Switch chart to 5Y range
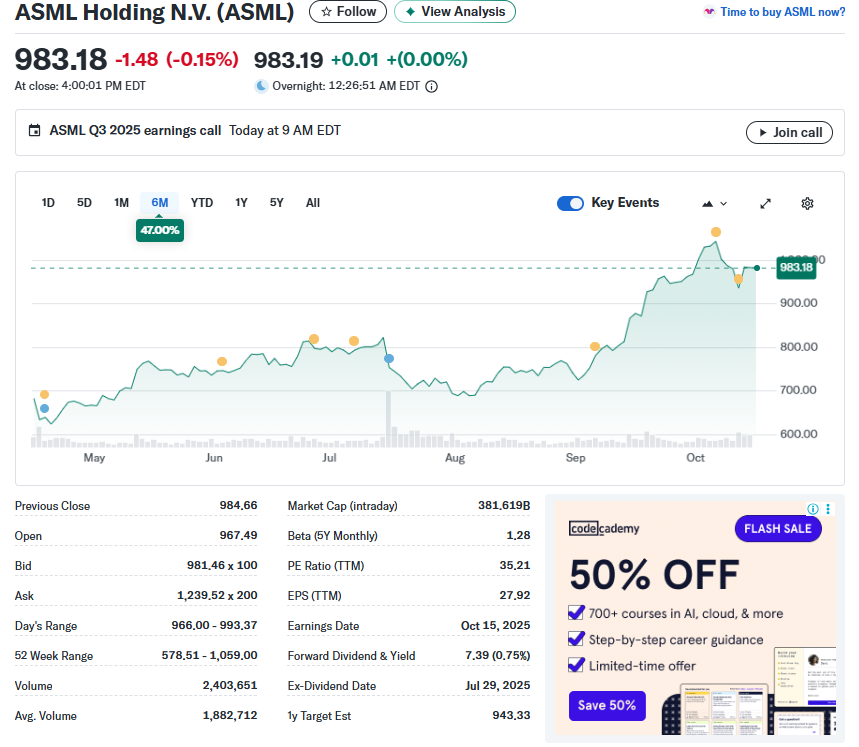The height and width of the screenshot is (747, 859). pos(277,203)
